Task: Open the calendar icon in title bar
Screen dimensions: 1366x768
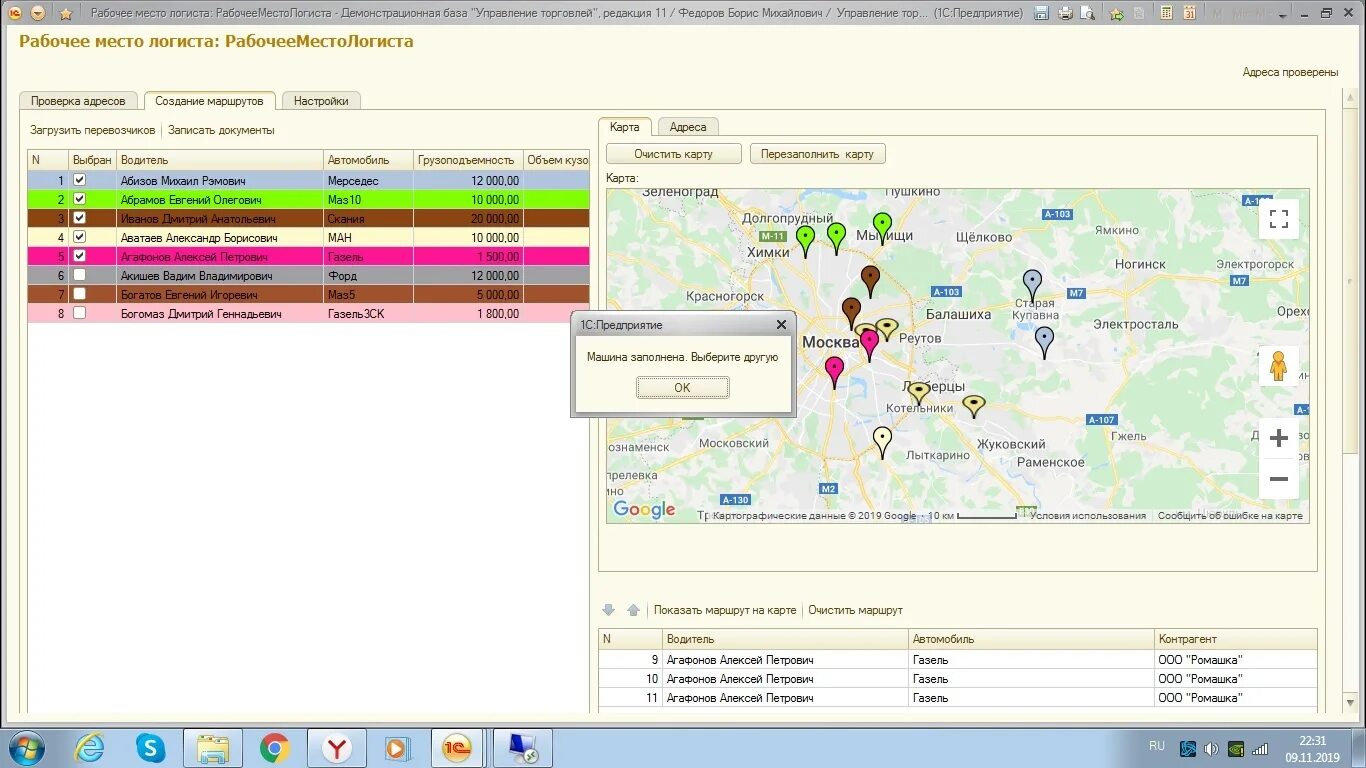Action: (x=1189, y=13)
